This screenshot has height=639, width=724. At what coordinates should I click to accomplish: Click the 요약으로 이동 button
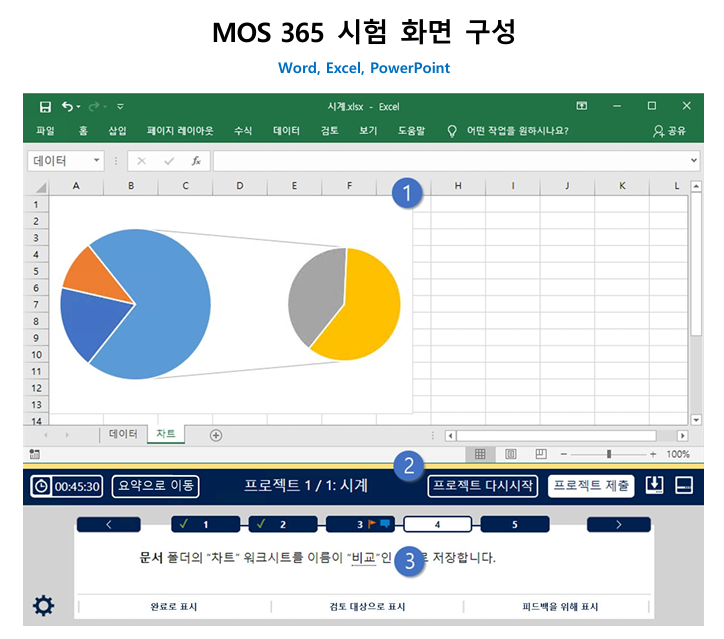(156, 486)
